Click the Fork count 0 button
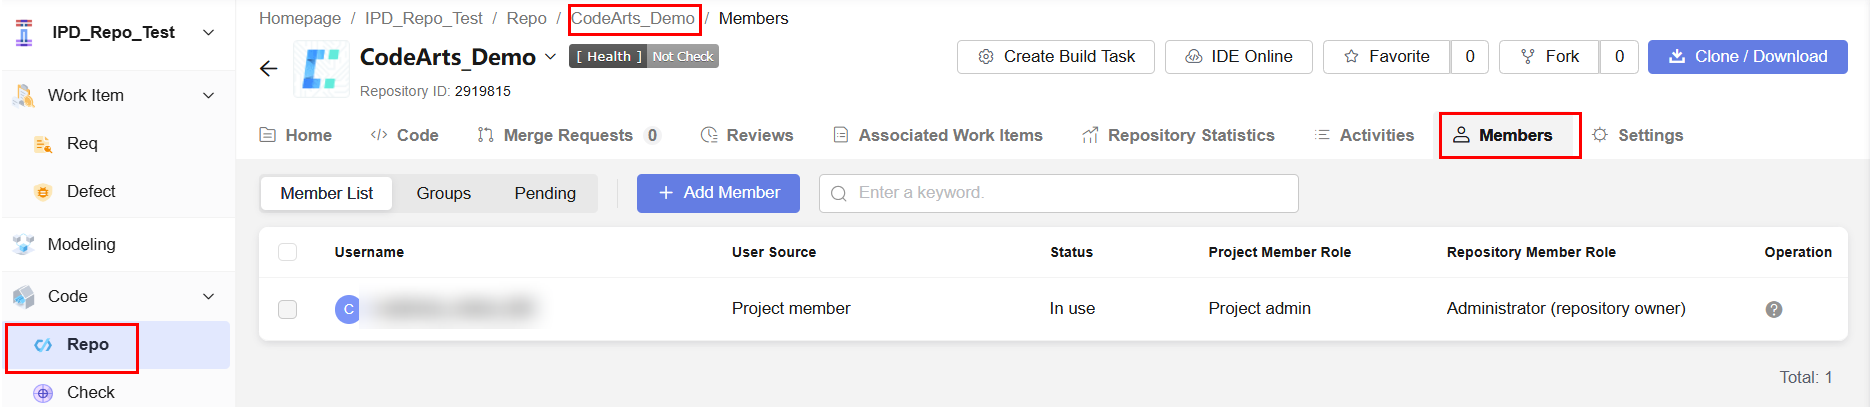 (x=1619, y=57)
